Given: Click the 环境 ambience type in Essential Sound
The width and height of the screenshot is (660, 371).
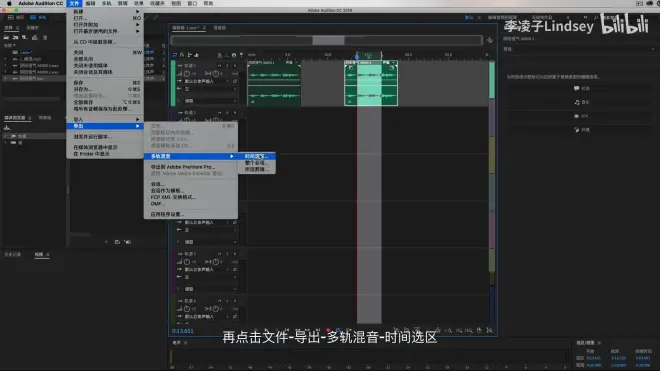Looking at the screenshot, I should coord(582,130).
